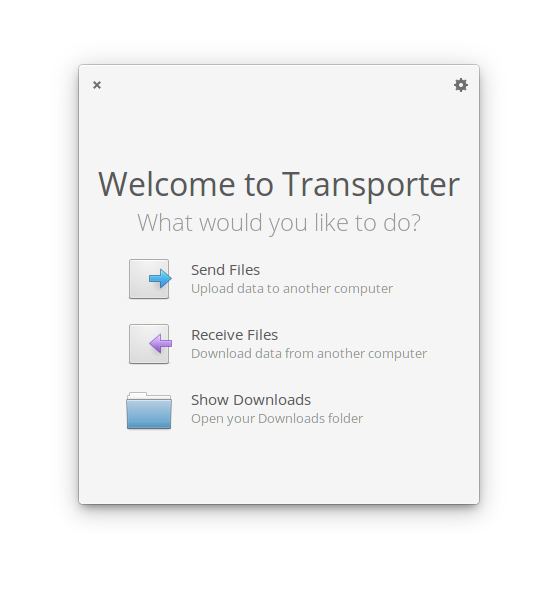Viewport: 558px width, 597px height.
Task: Choose the "Send Files" label
Action: 225,270
